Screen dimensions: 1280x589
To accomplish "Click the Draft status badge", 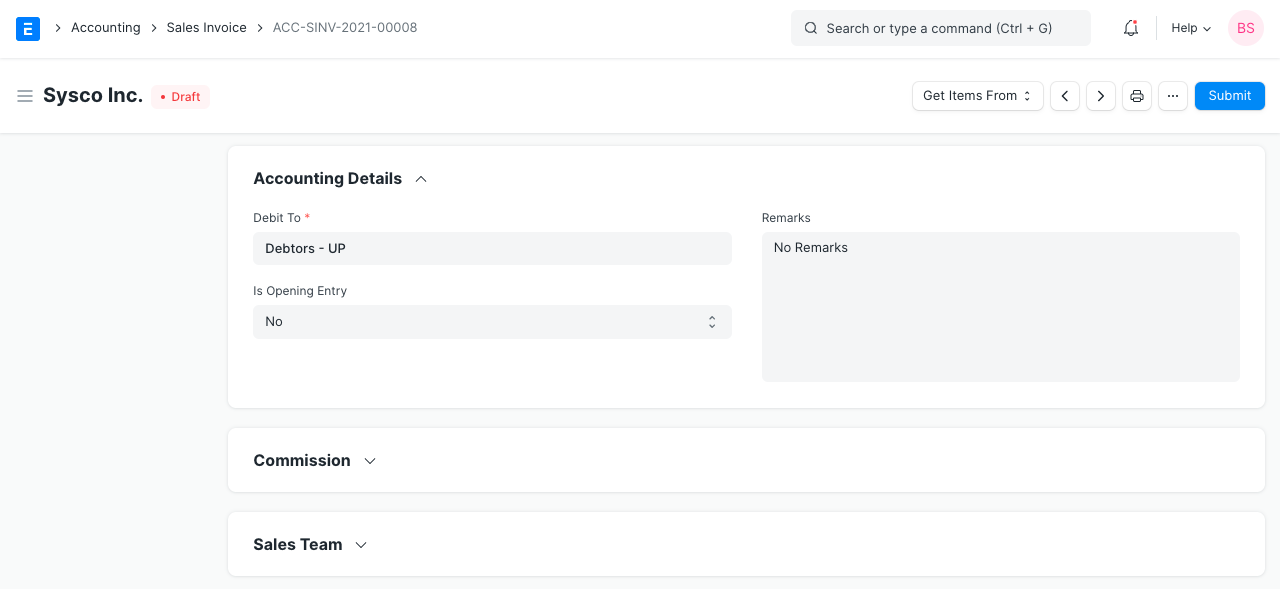I will [x=180, y=96].
